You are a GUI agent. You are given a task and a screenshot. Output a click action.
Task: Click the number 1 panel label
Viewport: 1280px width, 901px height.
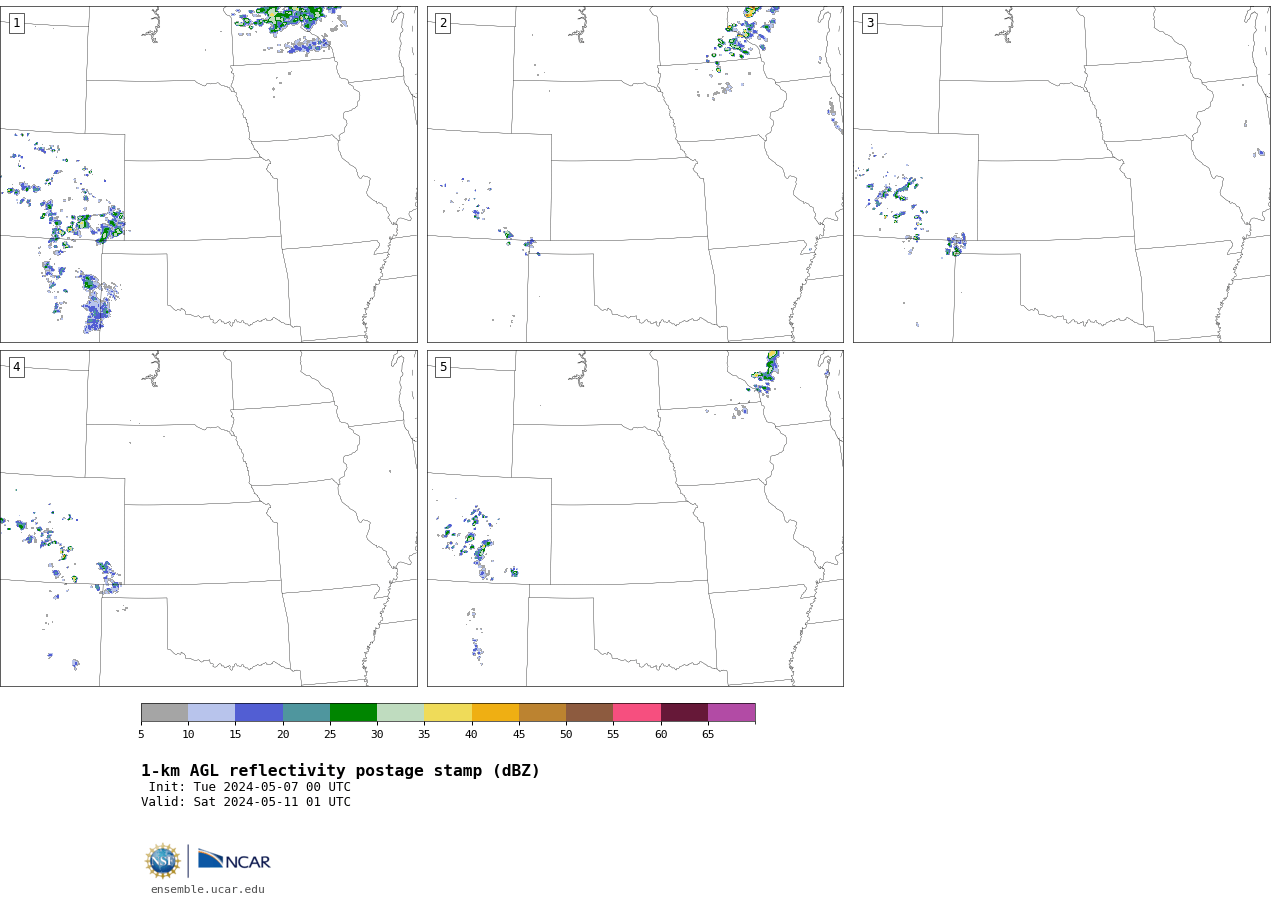tap(16, 23)
